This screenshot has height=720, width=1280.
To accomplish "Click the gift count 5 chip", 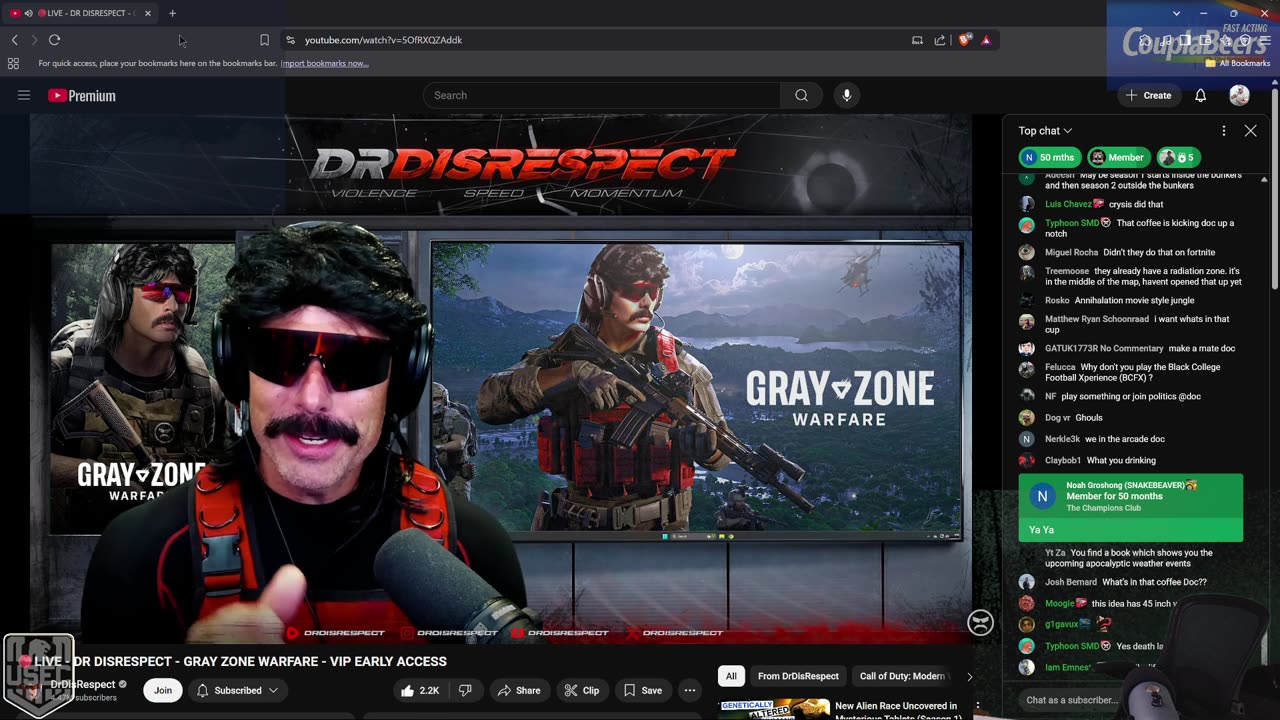I will tap(1177, 157).
